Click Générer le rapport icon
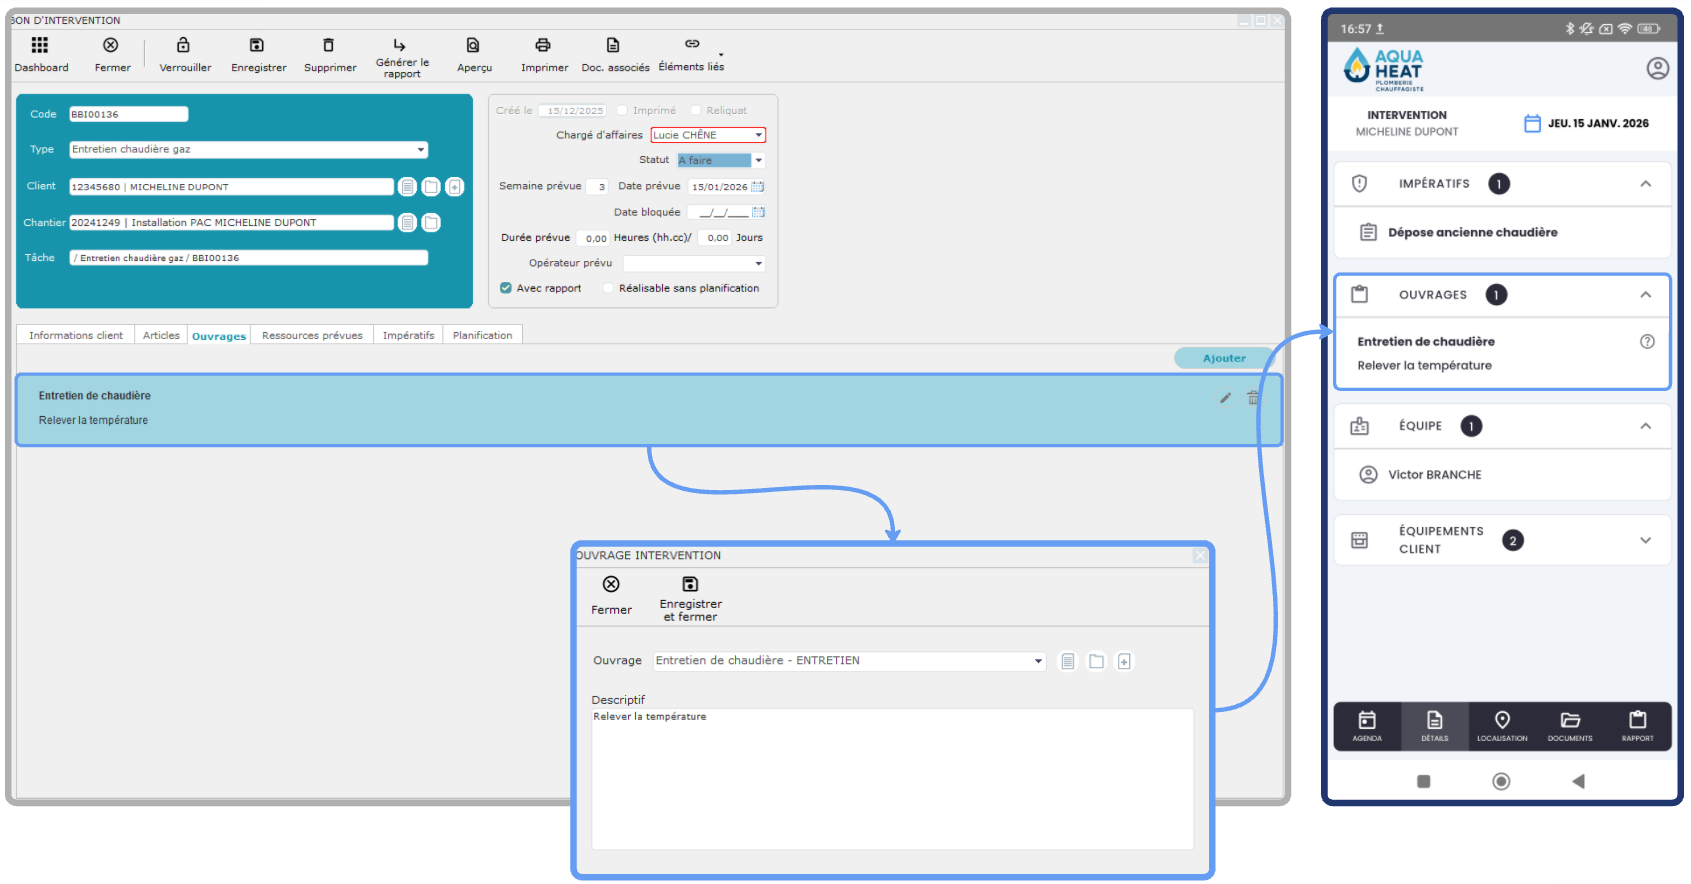1691x884 pixels. pos(400,45)
